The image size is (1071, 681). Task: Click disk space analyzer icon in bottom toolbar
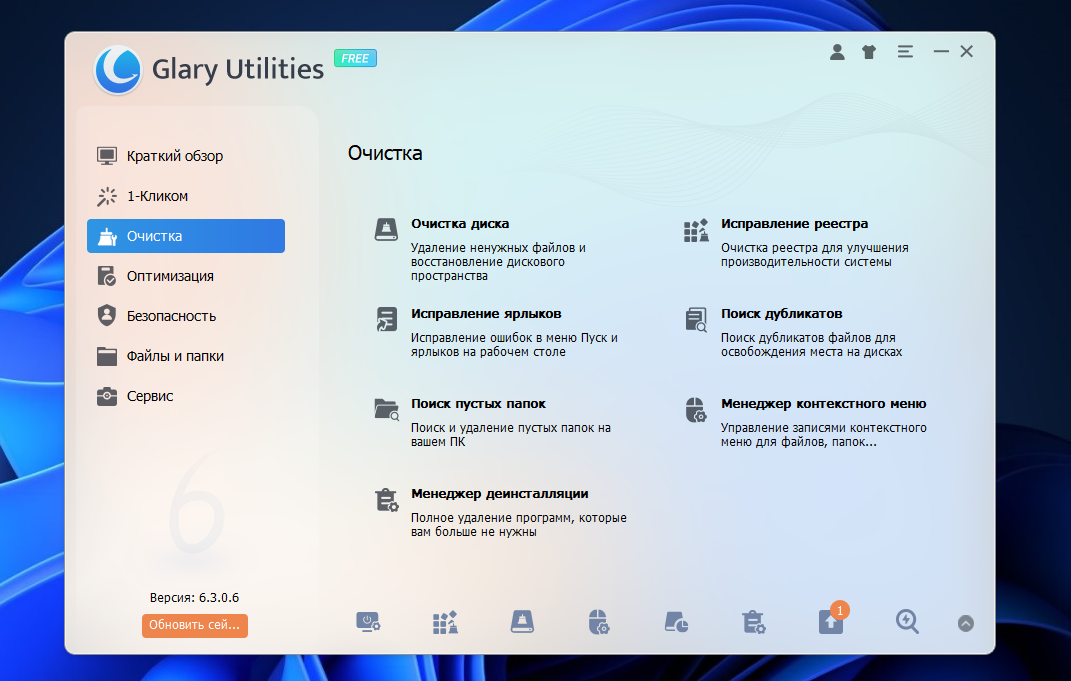tap(676, 622)
